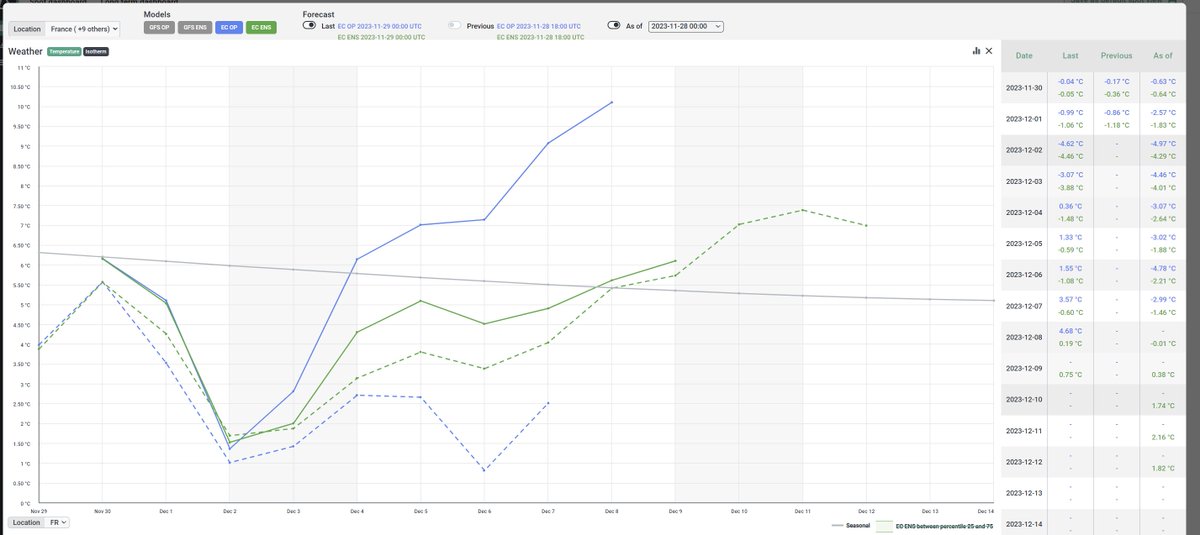Viewport: 1200px width, 535px height.
Task: Click the Last column header in the table
Action: [1070, 56]
